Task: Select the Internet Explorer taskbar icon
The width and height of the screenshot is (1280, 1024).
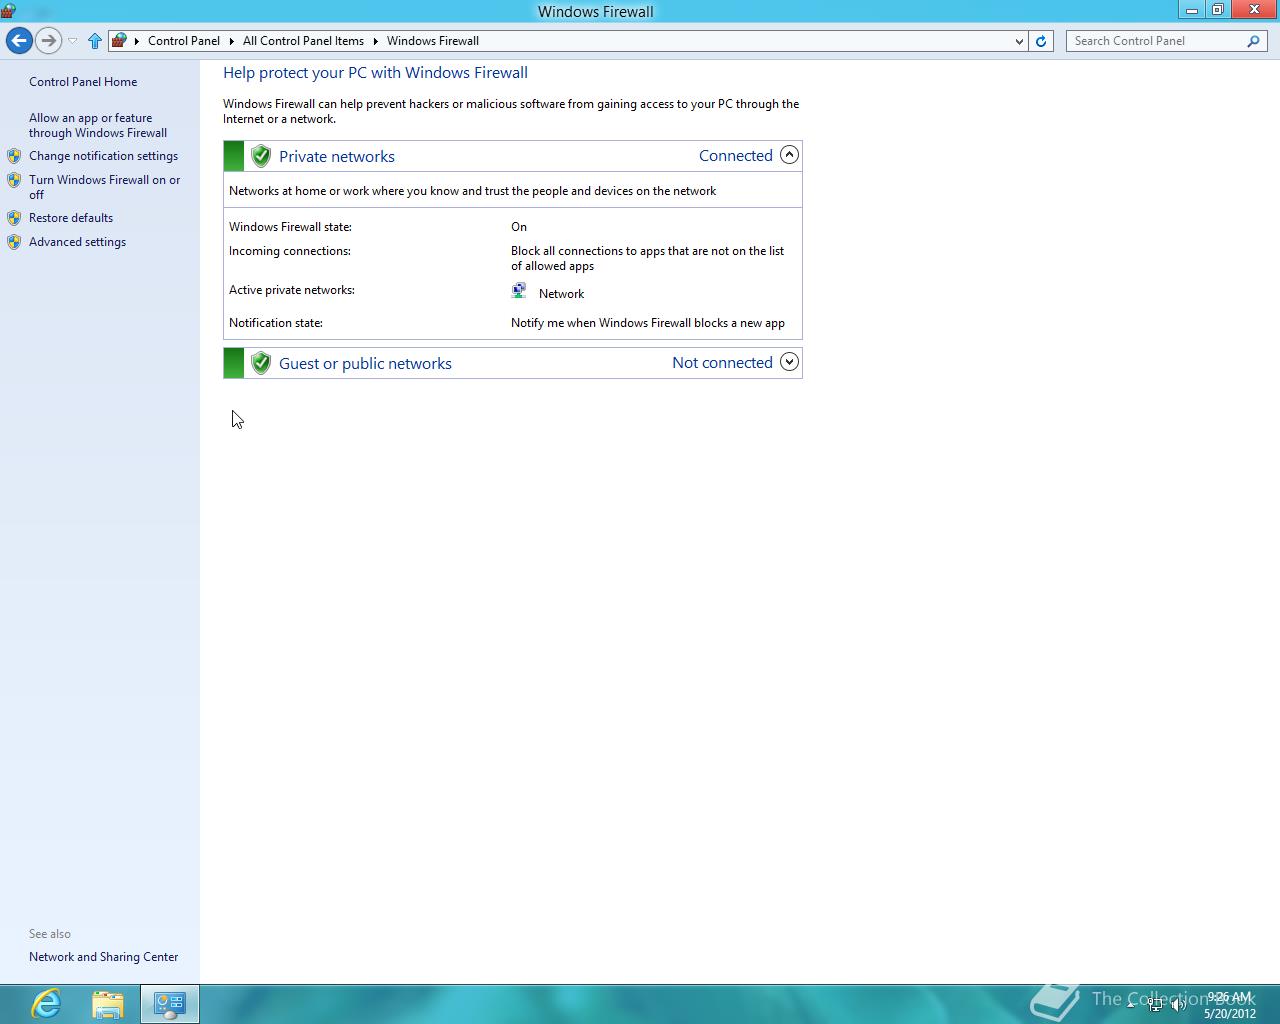Action: coord(46,1003)
